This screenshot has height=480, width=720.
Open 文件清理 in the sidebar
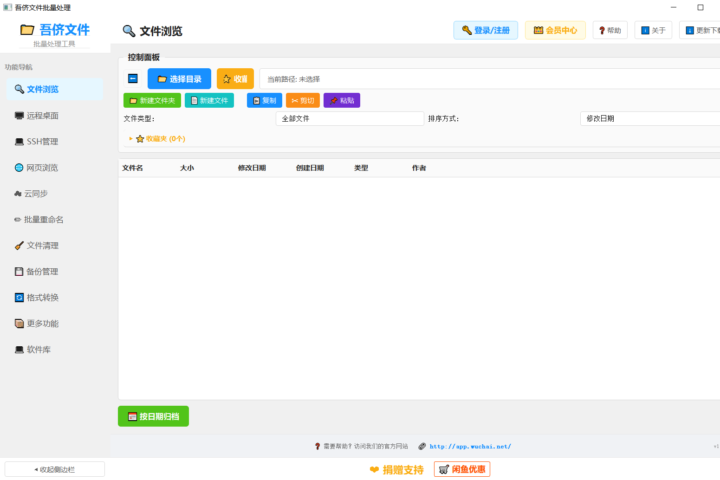pyautogui.click(x=55, y=245)
